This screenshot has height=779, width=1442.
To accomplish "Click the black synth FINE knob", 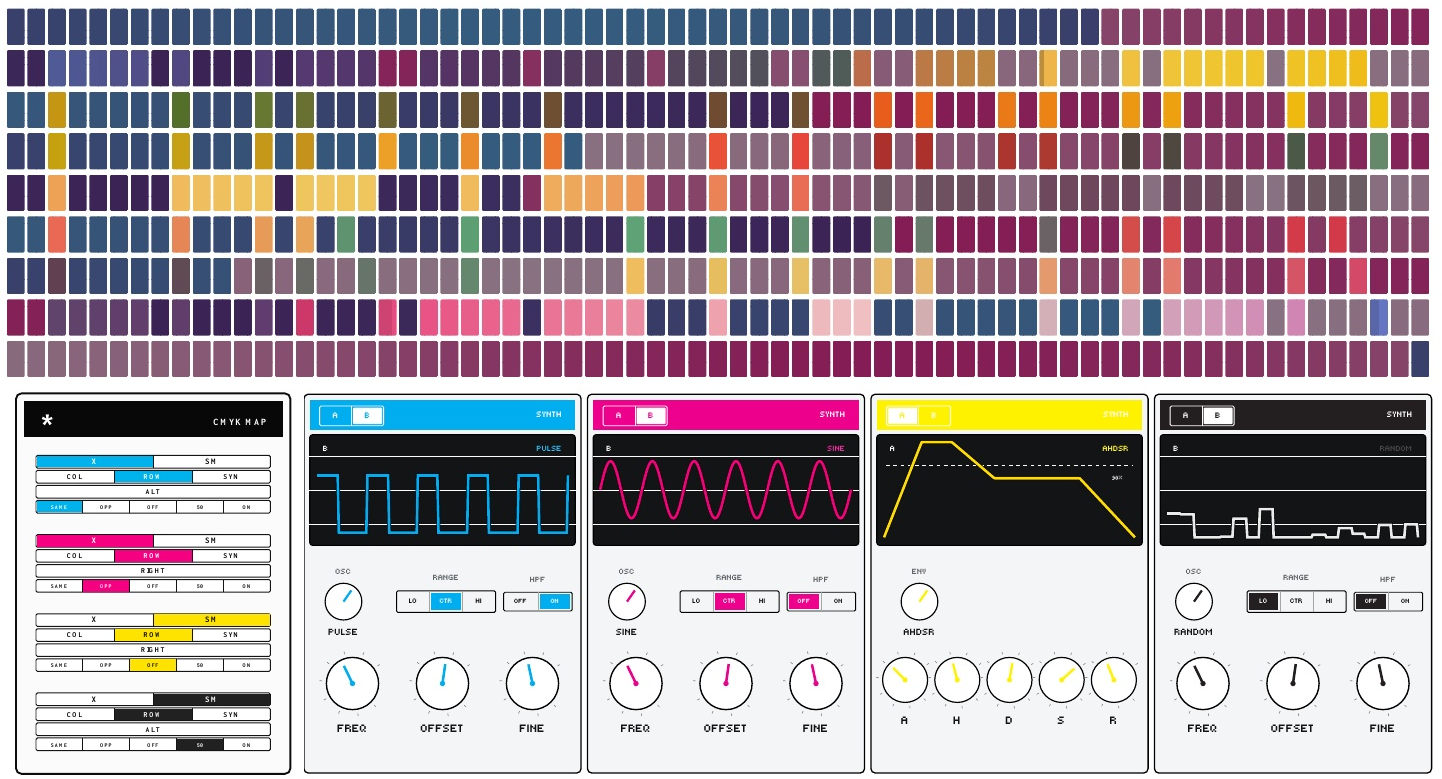I will (1382, 684).
